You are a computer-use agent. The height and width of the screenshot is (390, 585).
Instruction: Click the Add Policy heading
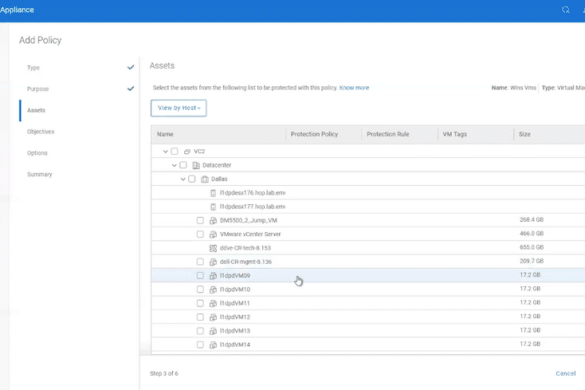tap(40, 40)
